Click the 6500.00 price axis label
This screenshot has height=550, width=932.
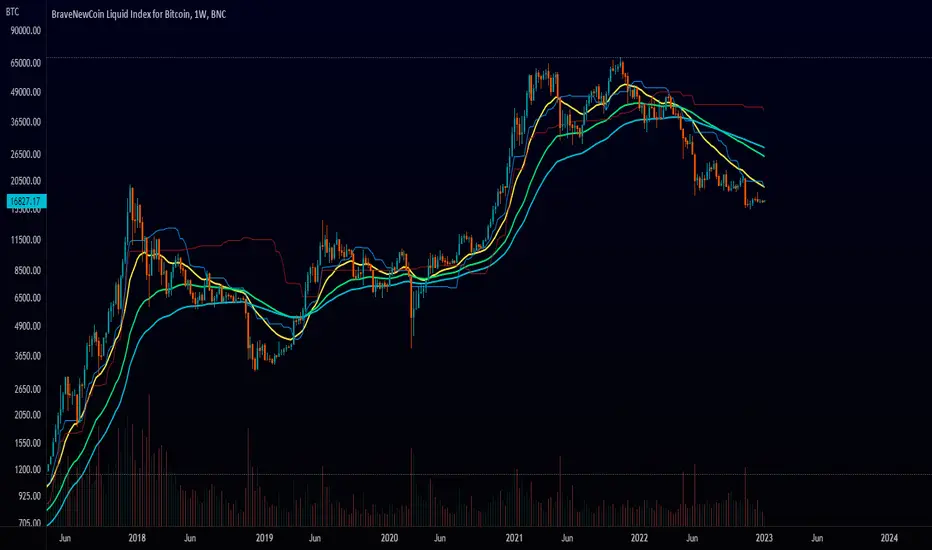pyautogui.click(x=27, y=298)
